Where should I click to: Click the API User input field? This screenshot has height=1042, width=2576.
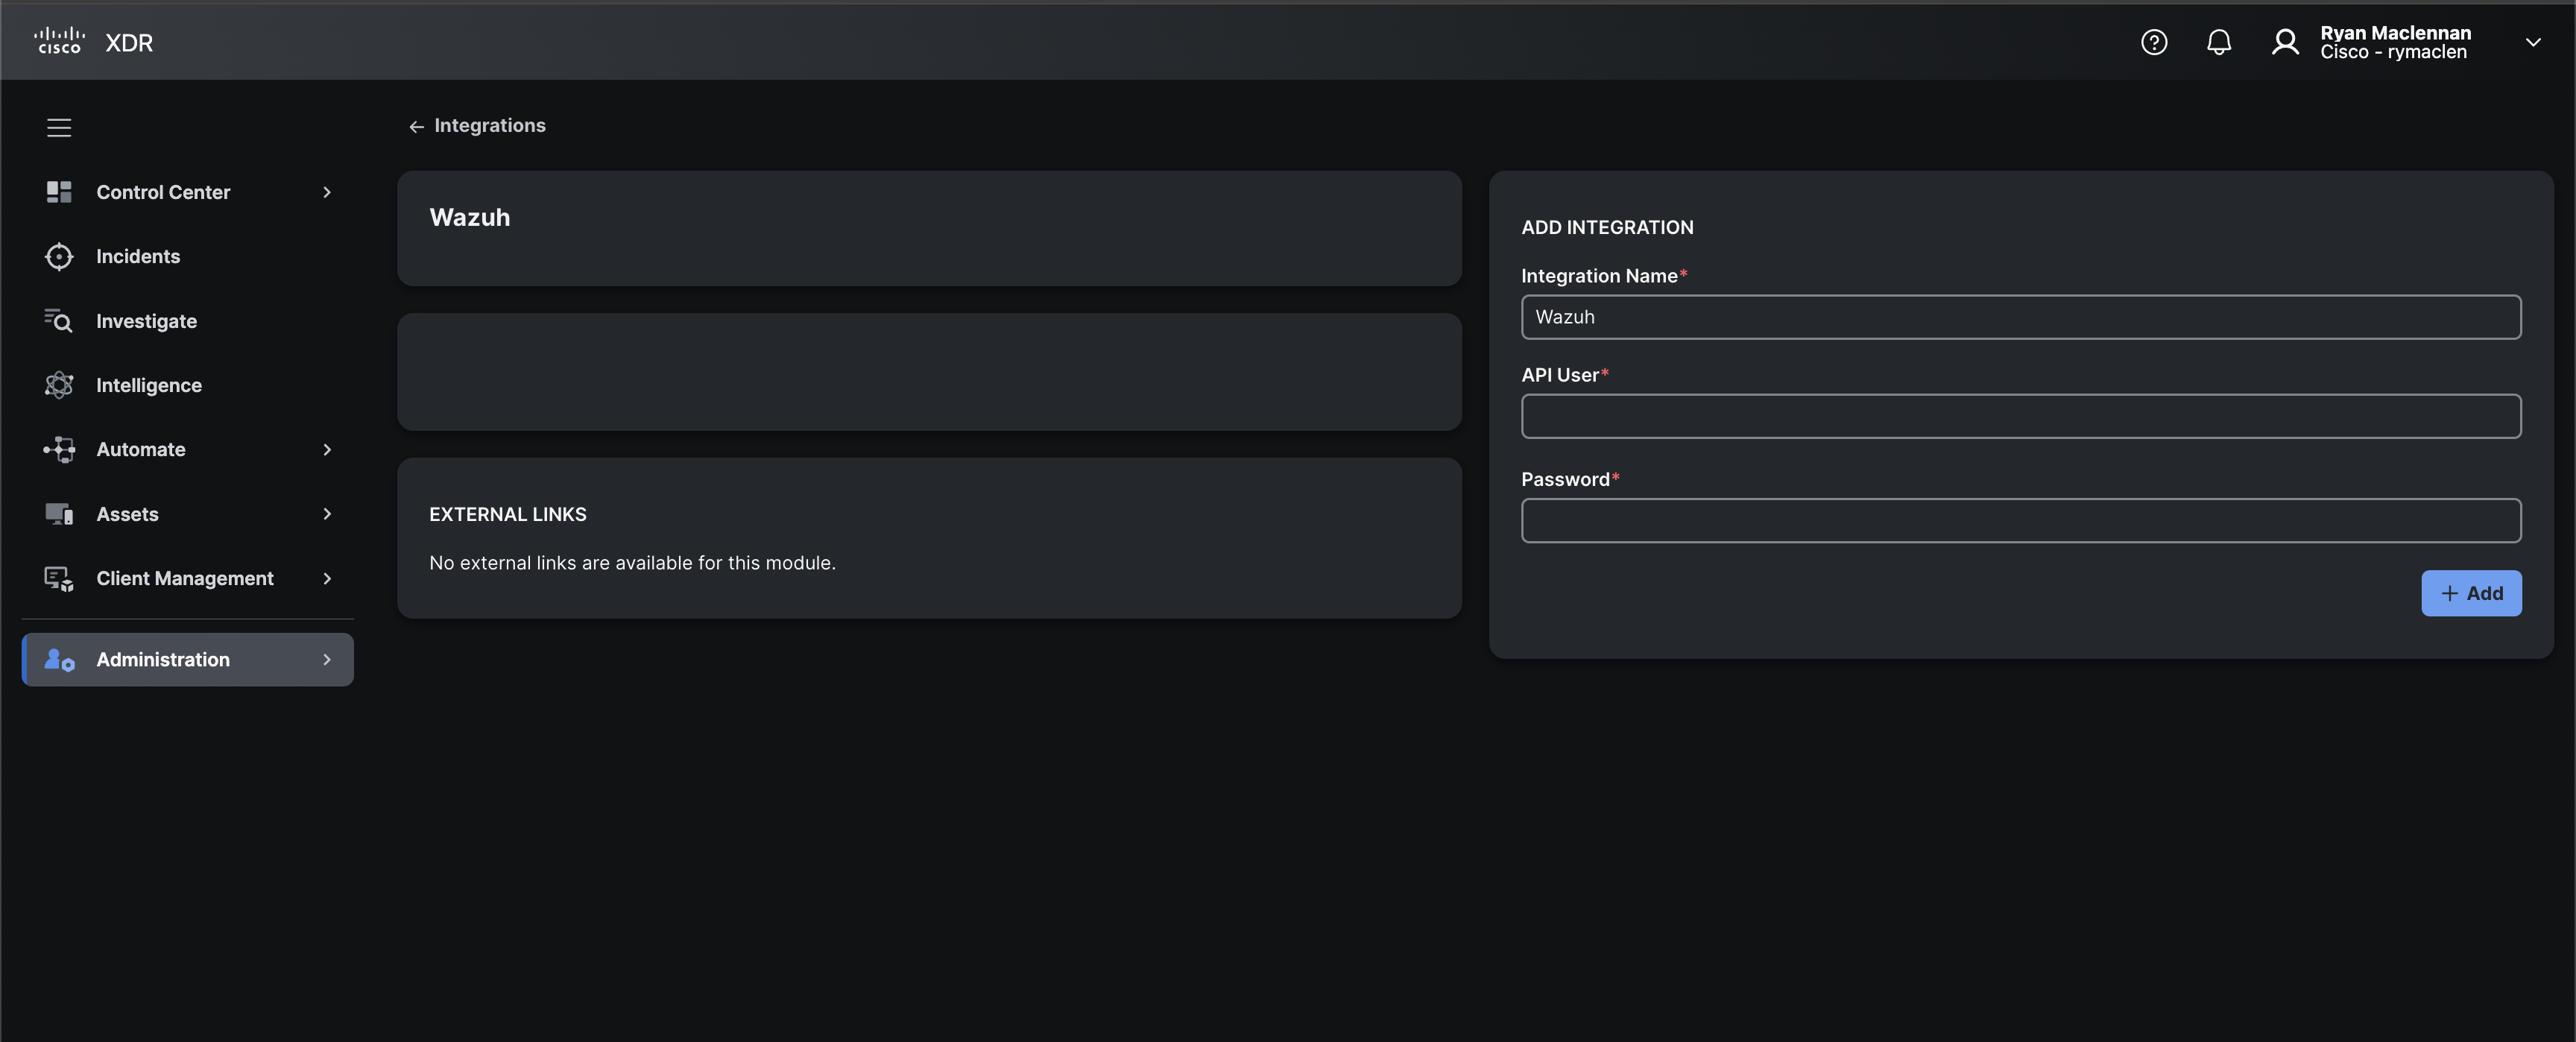pos(2020,416)
